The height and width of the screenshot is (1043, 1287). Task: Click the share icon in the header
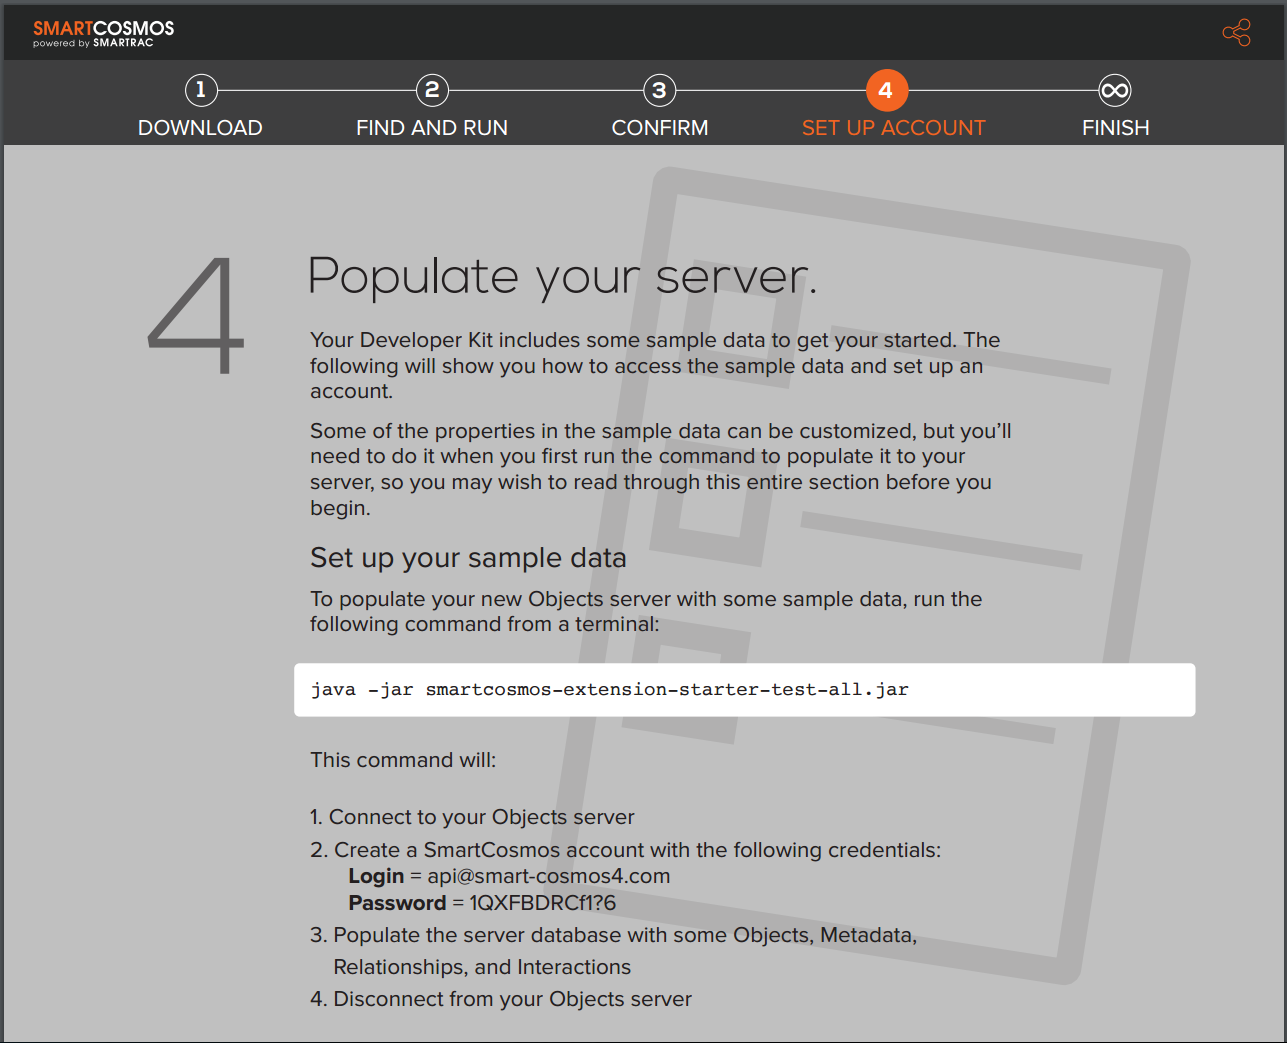(1236, 32)
